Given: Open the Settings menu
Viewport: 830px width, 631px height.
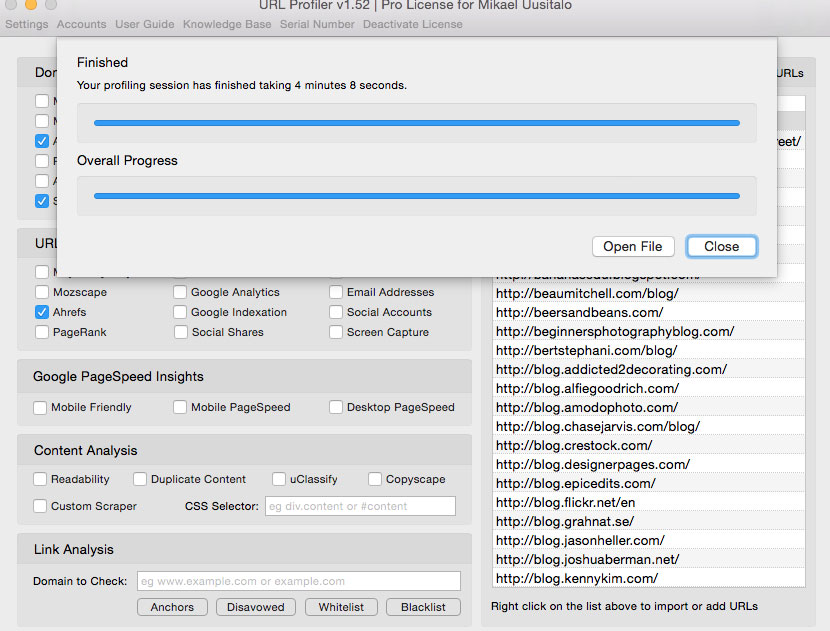Looking at the screenshot, I should tap(26, 24).
